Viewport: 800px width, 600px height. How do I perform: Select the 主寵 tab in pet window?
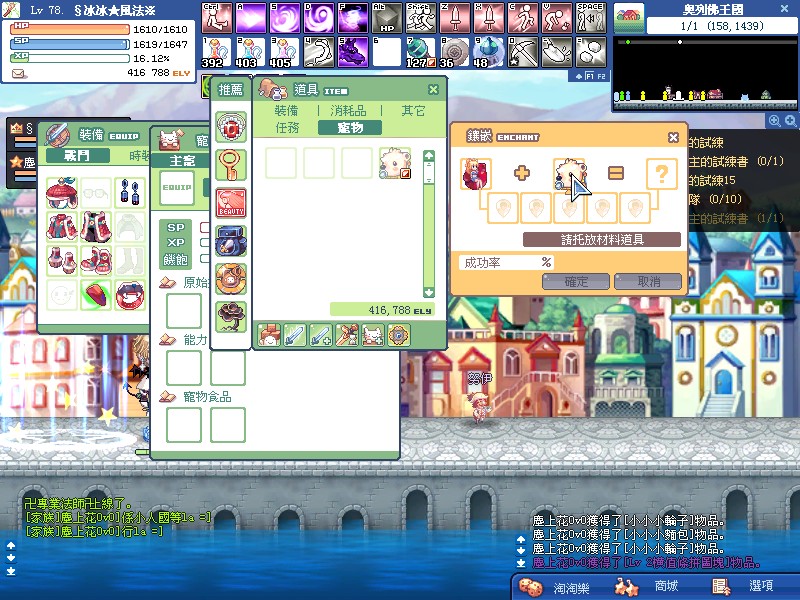click(182, 161)
